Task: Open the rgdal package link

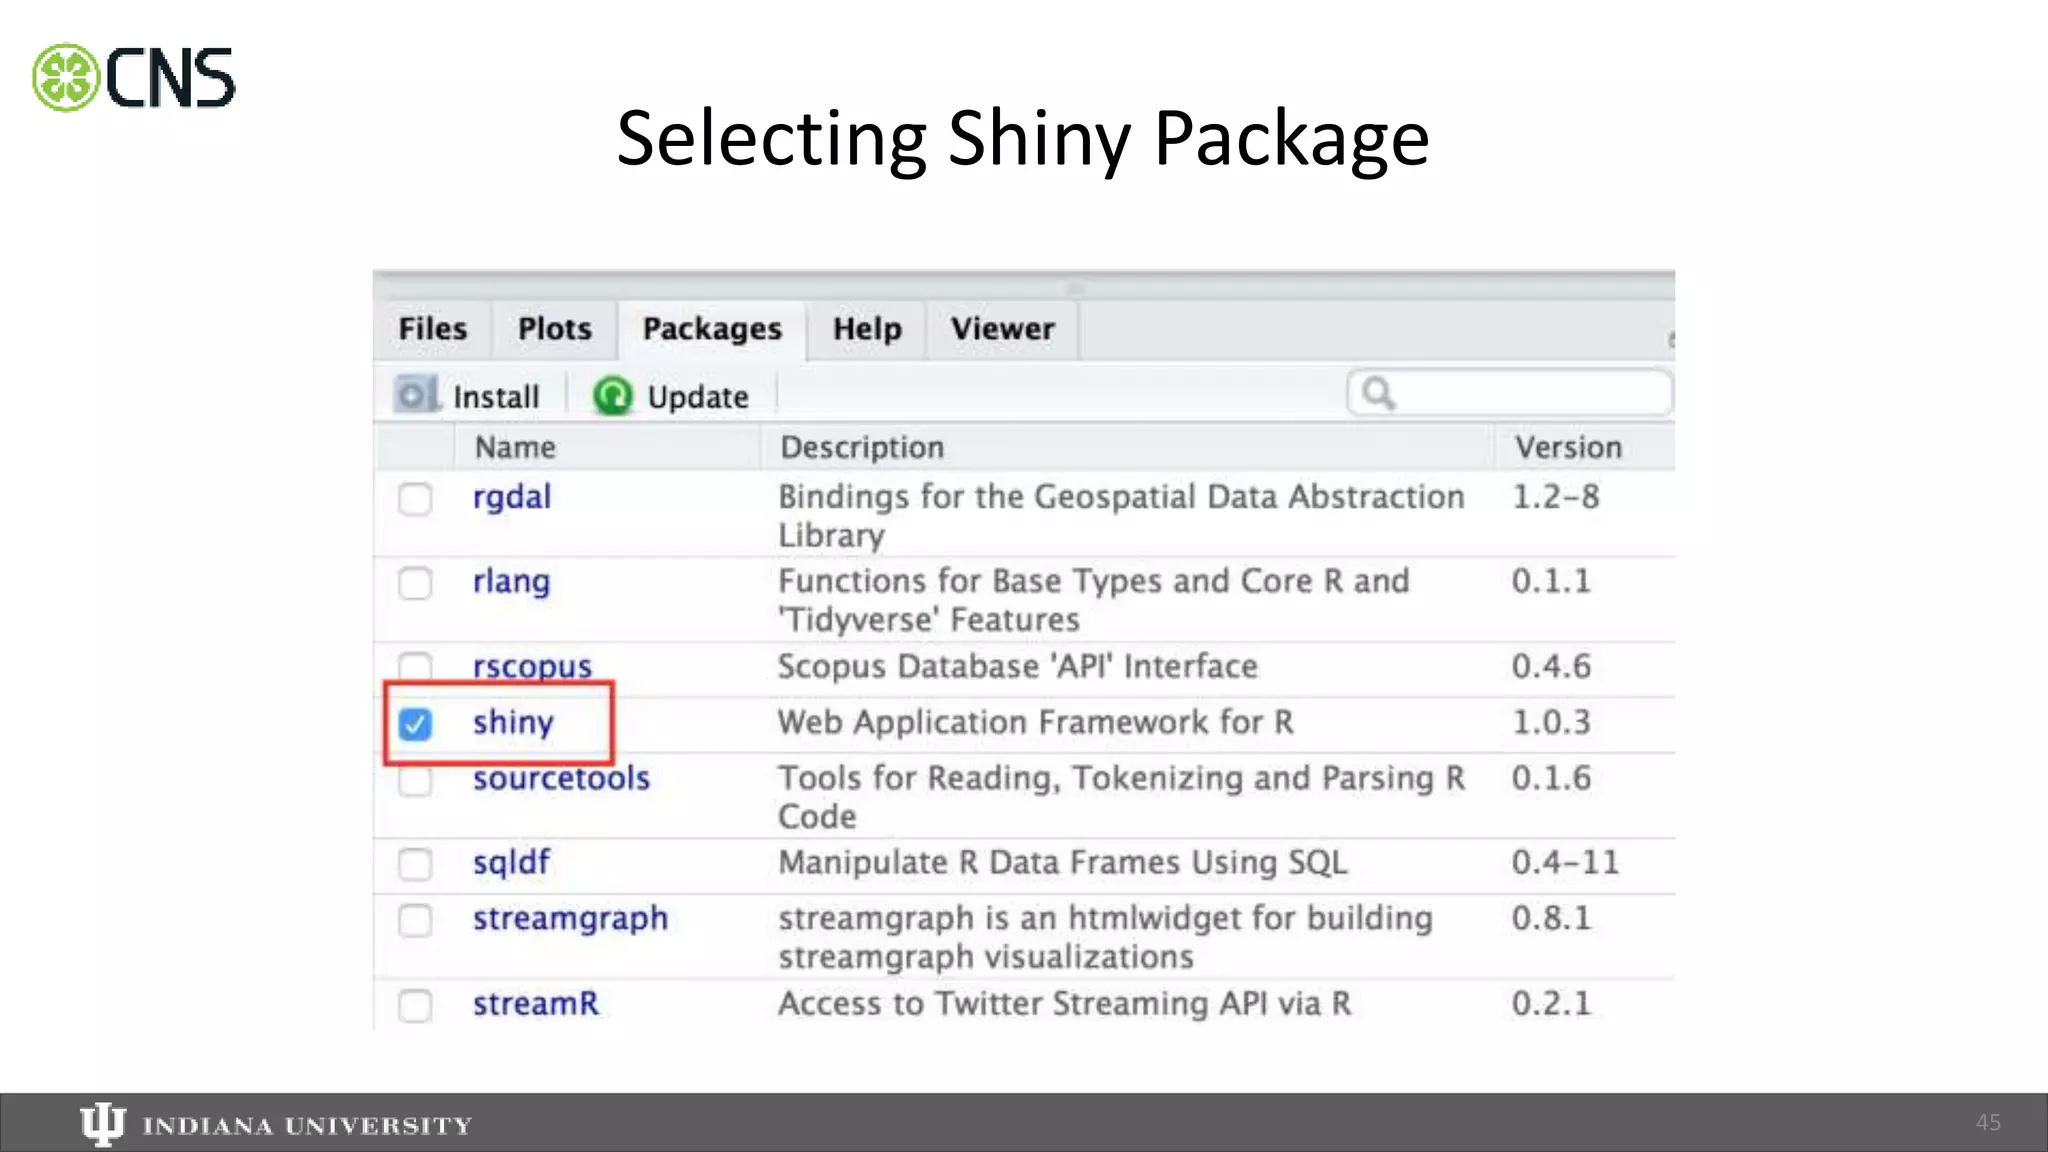Action: coord(512,498)
